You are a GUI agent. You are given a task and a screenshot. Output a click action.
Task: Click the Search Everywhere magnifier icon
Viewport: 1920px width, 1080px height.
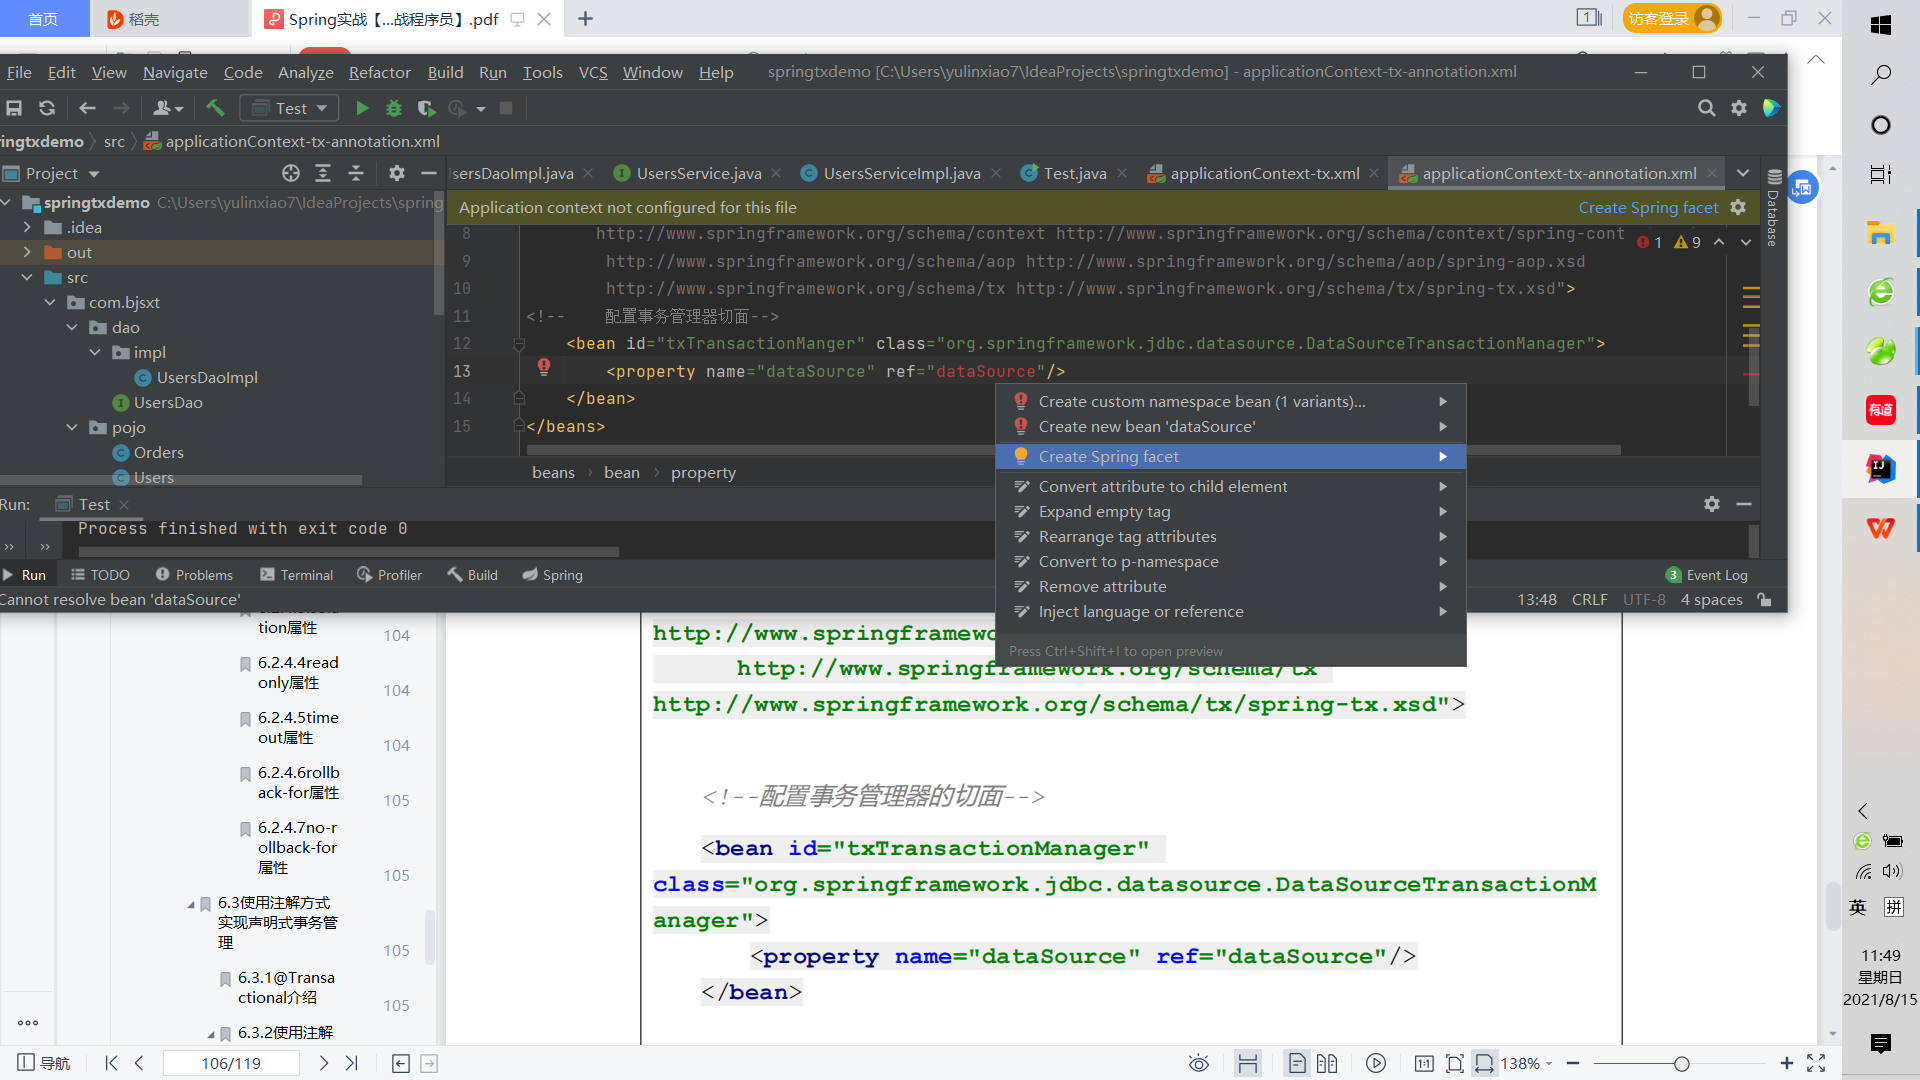(1707, 108)
